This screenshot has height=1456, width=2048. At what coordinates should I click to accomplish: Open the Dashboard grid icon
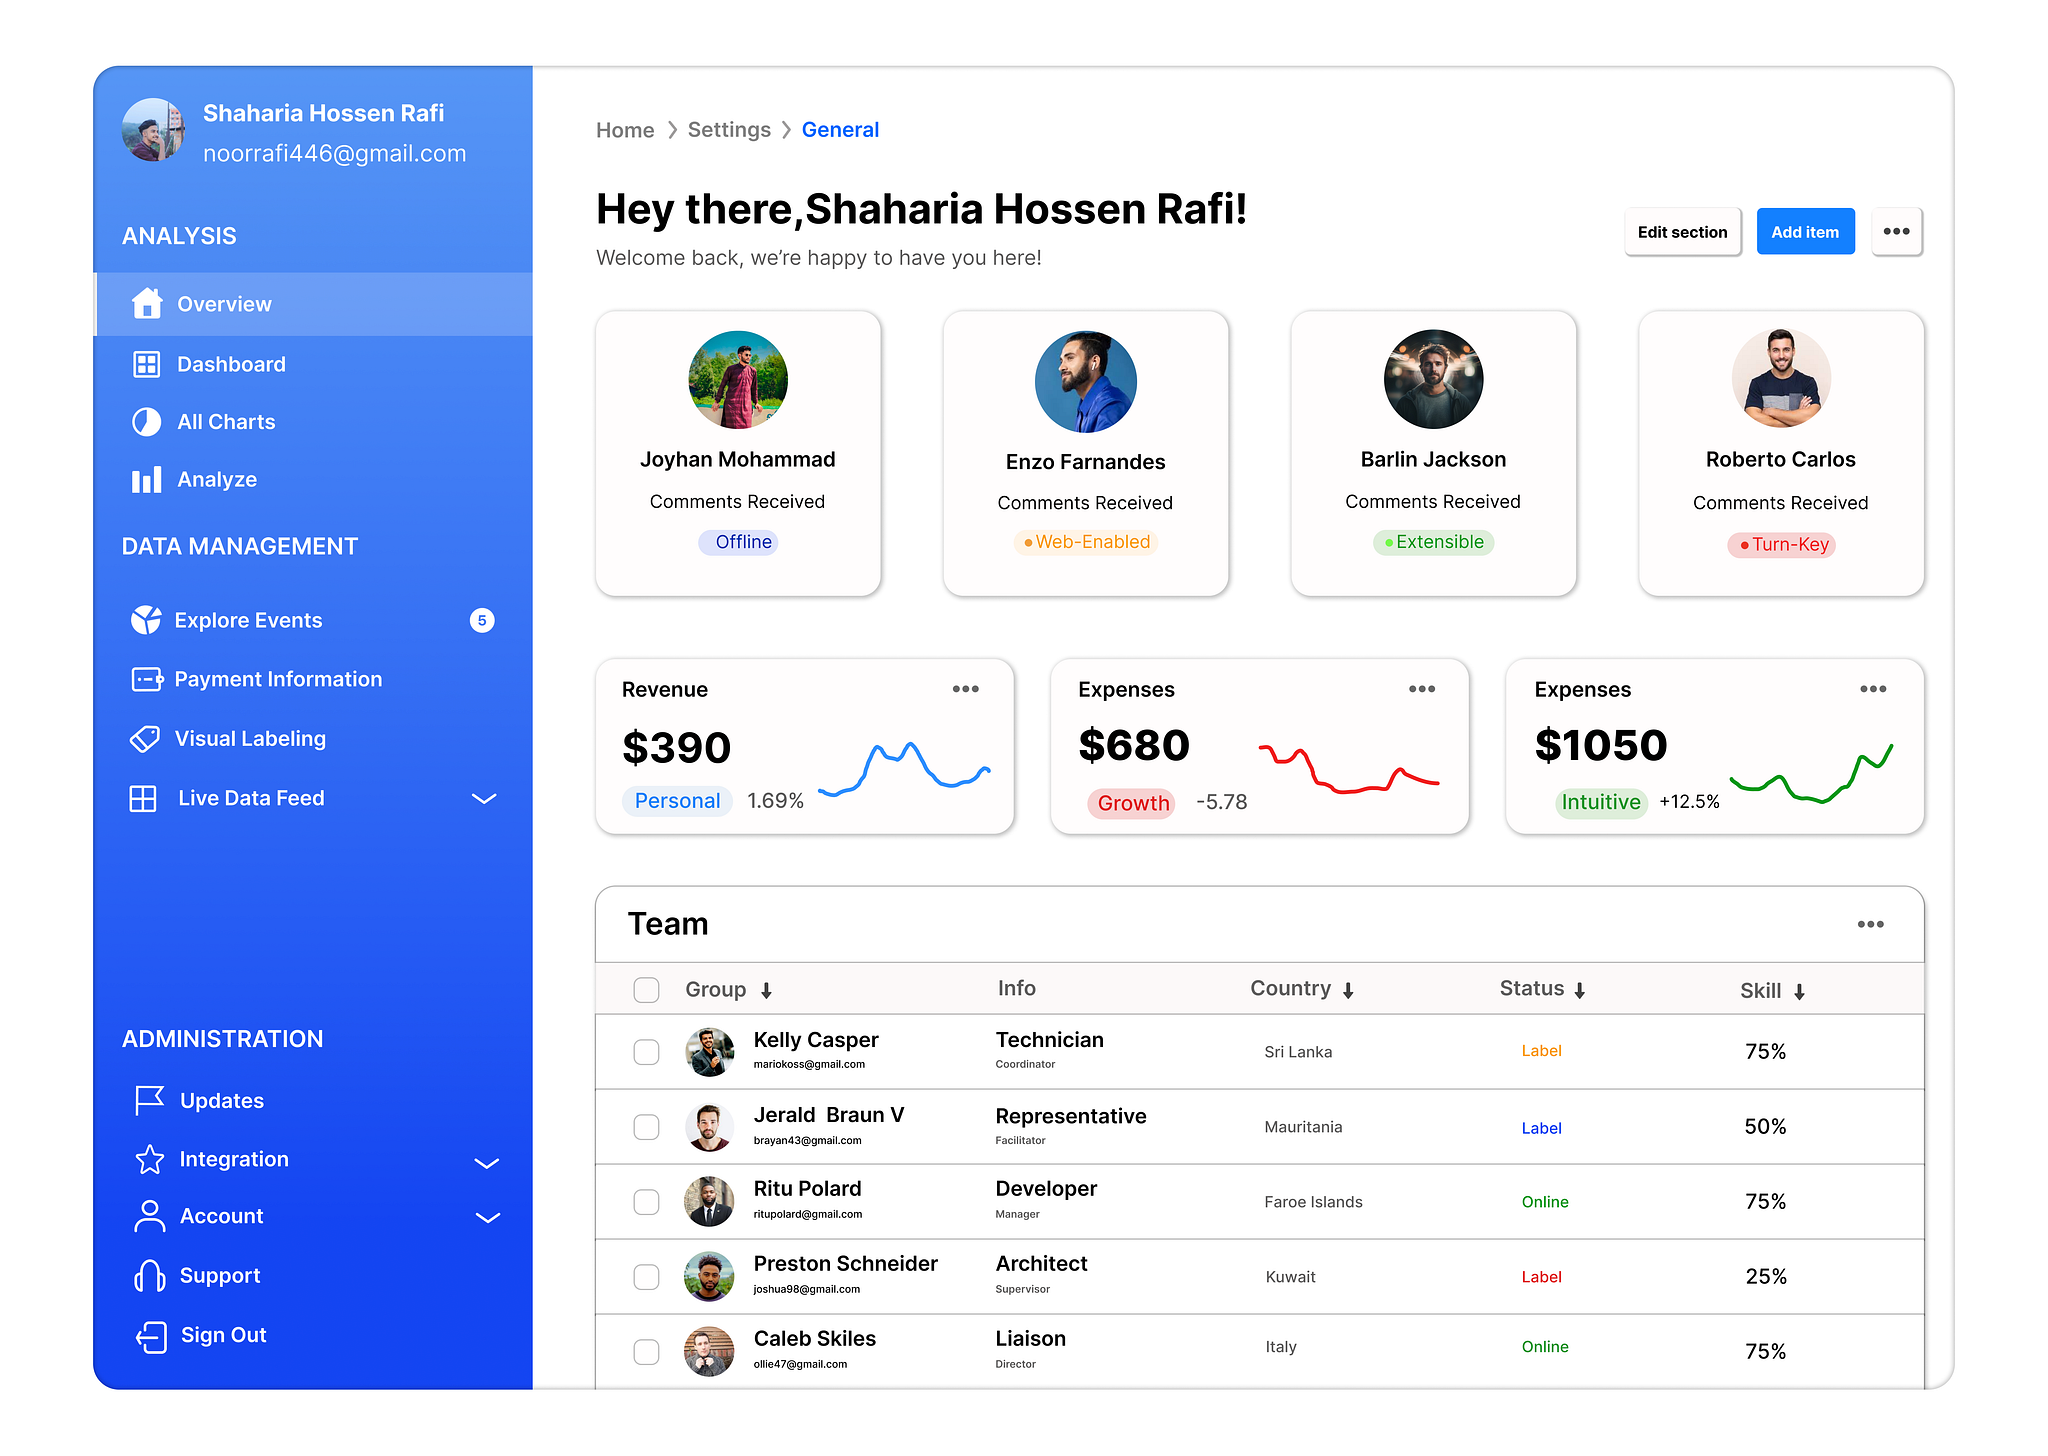point(147,364)
